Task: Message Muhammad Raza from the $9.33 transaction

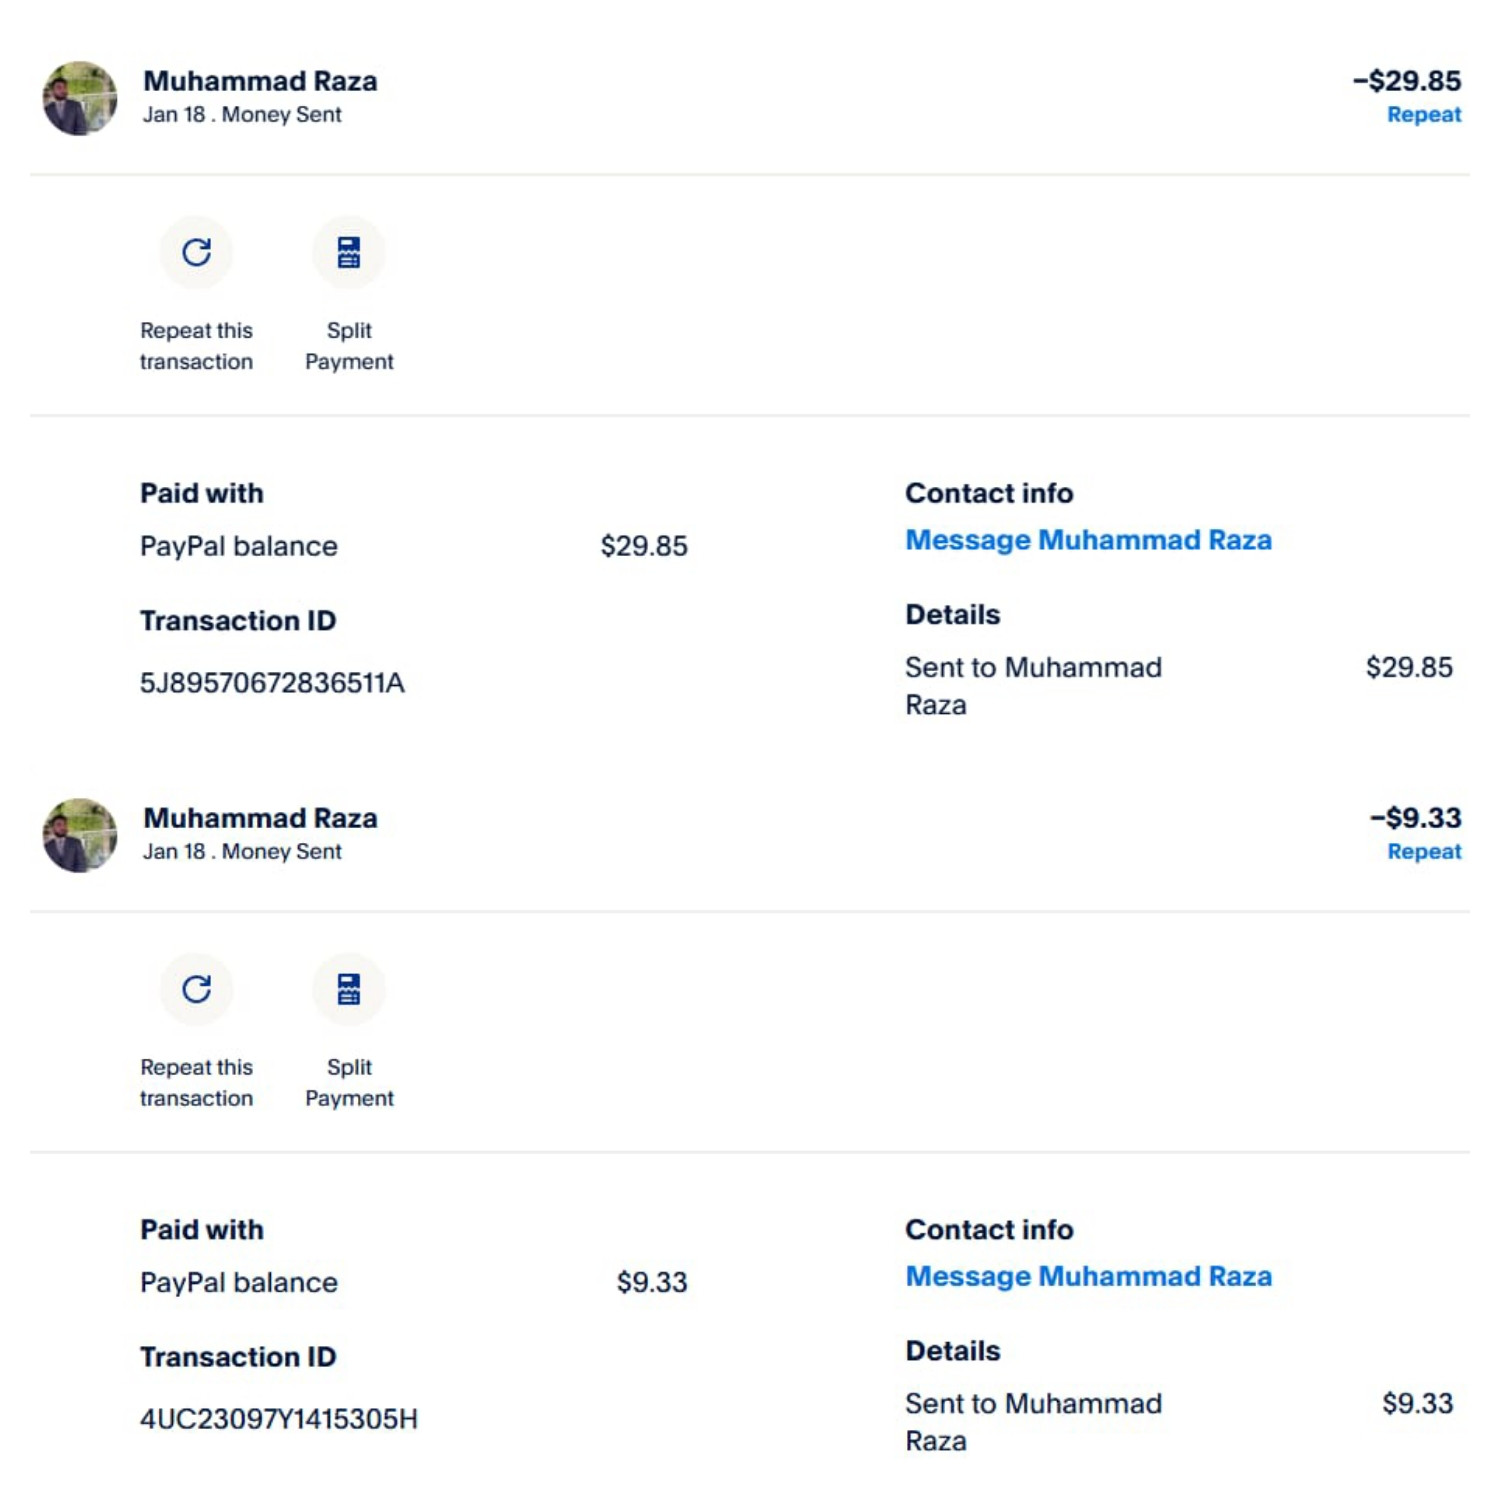Action: 1088,1277
